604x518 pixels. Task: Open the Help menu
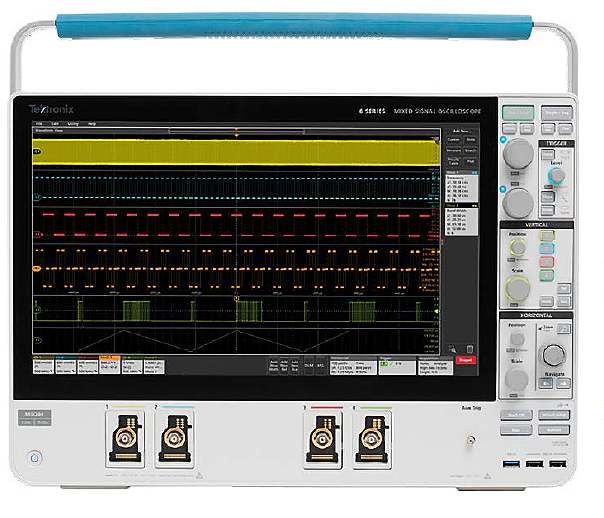pos(92,123)
